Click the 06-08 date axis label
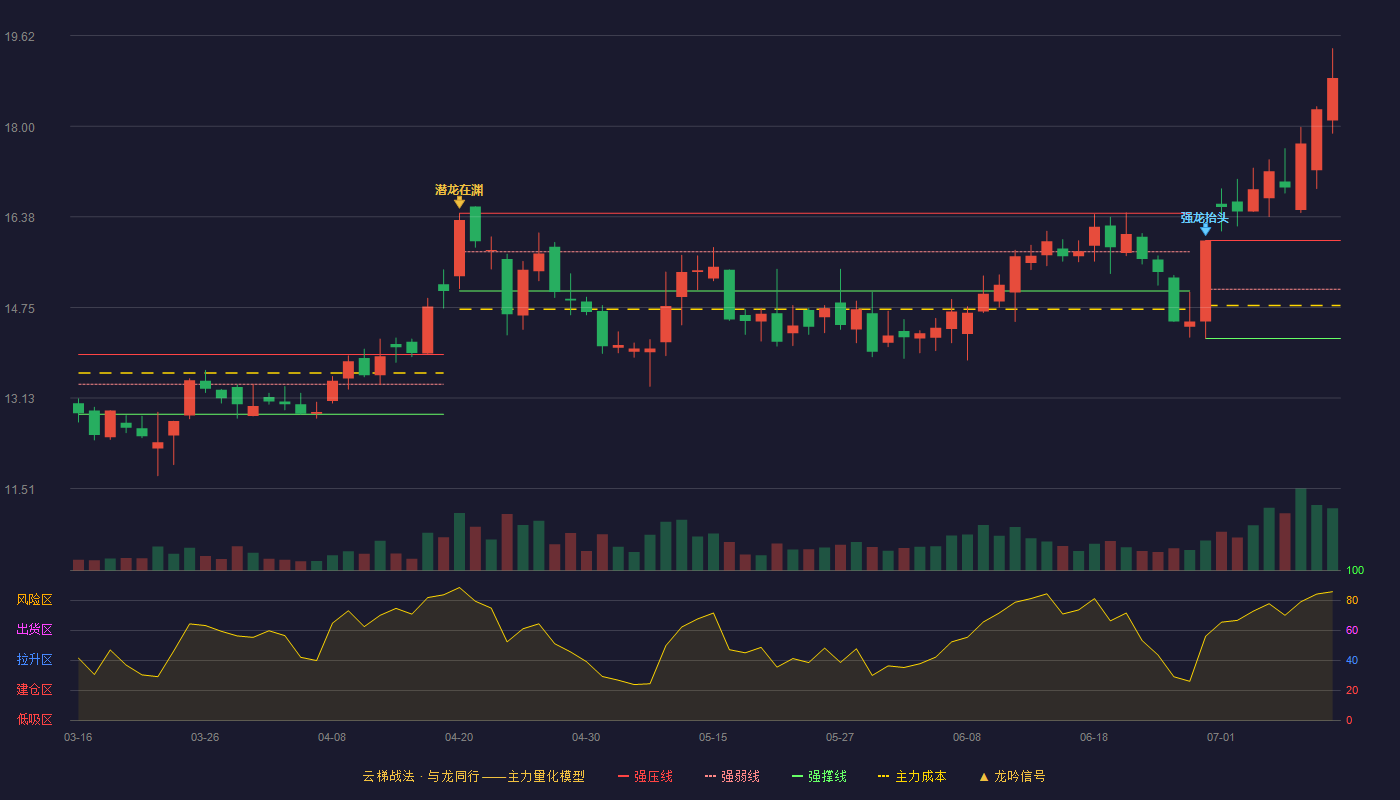 click(x=967, y=737)
